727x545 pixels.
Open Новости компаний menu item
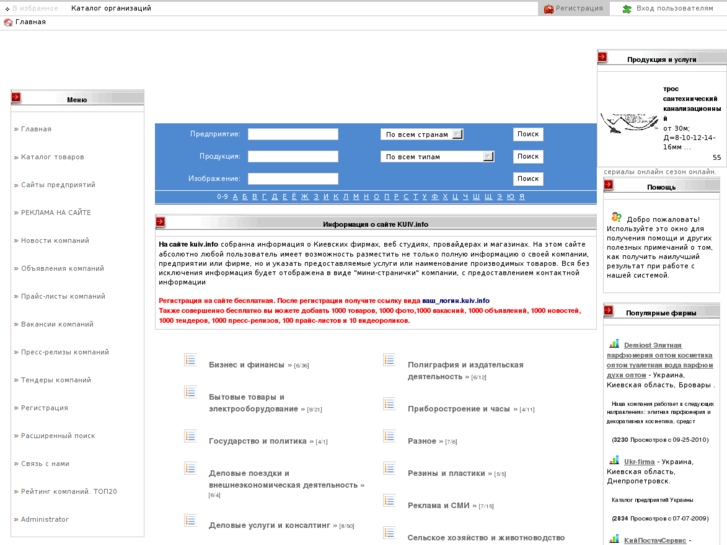pos(55,240)
